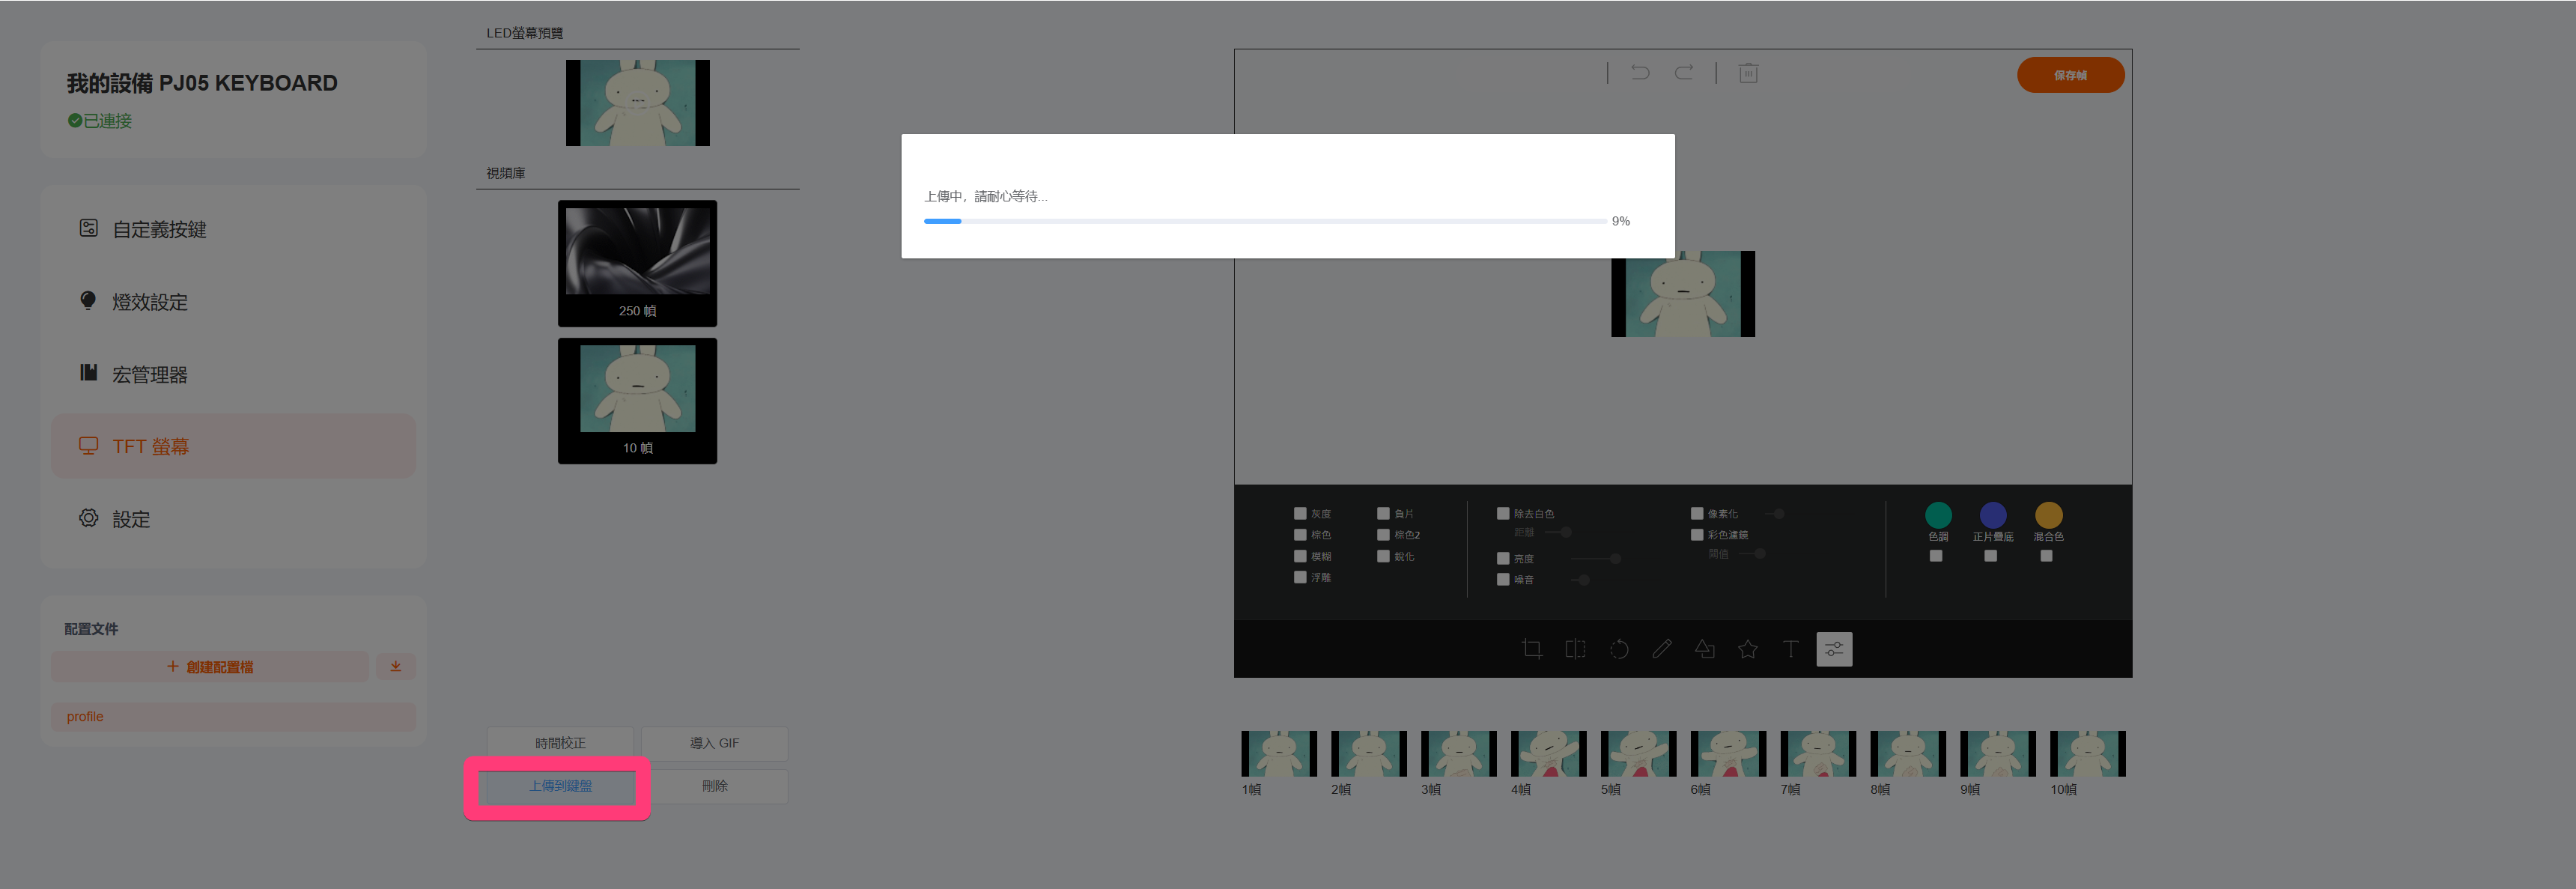Select the star Icon tool

[x=1748, y=649]
